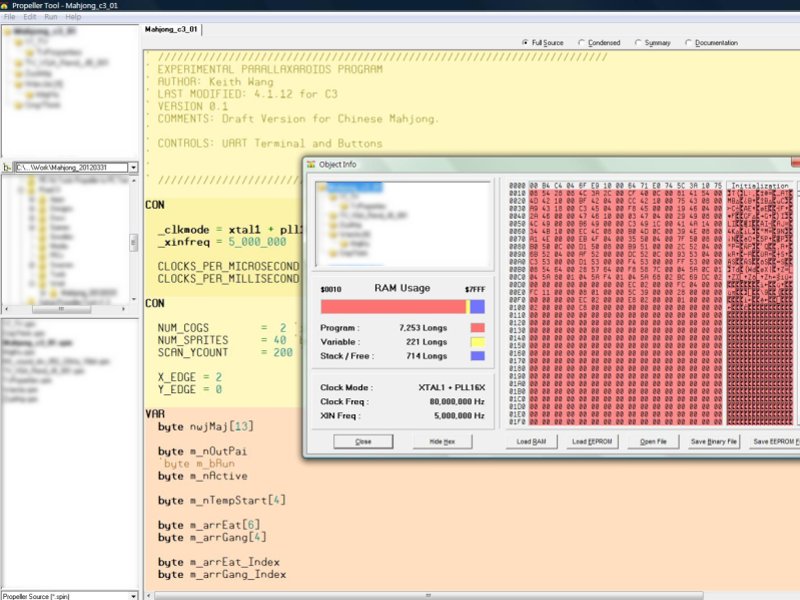Click the "X_EDGE = 2" code line
Viewport: 800px width, 600px height.
(x=190, y=377)
